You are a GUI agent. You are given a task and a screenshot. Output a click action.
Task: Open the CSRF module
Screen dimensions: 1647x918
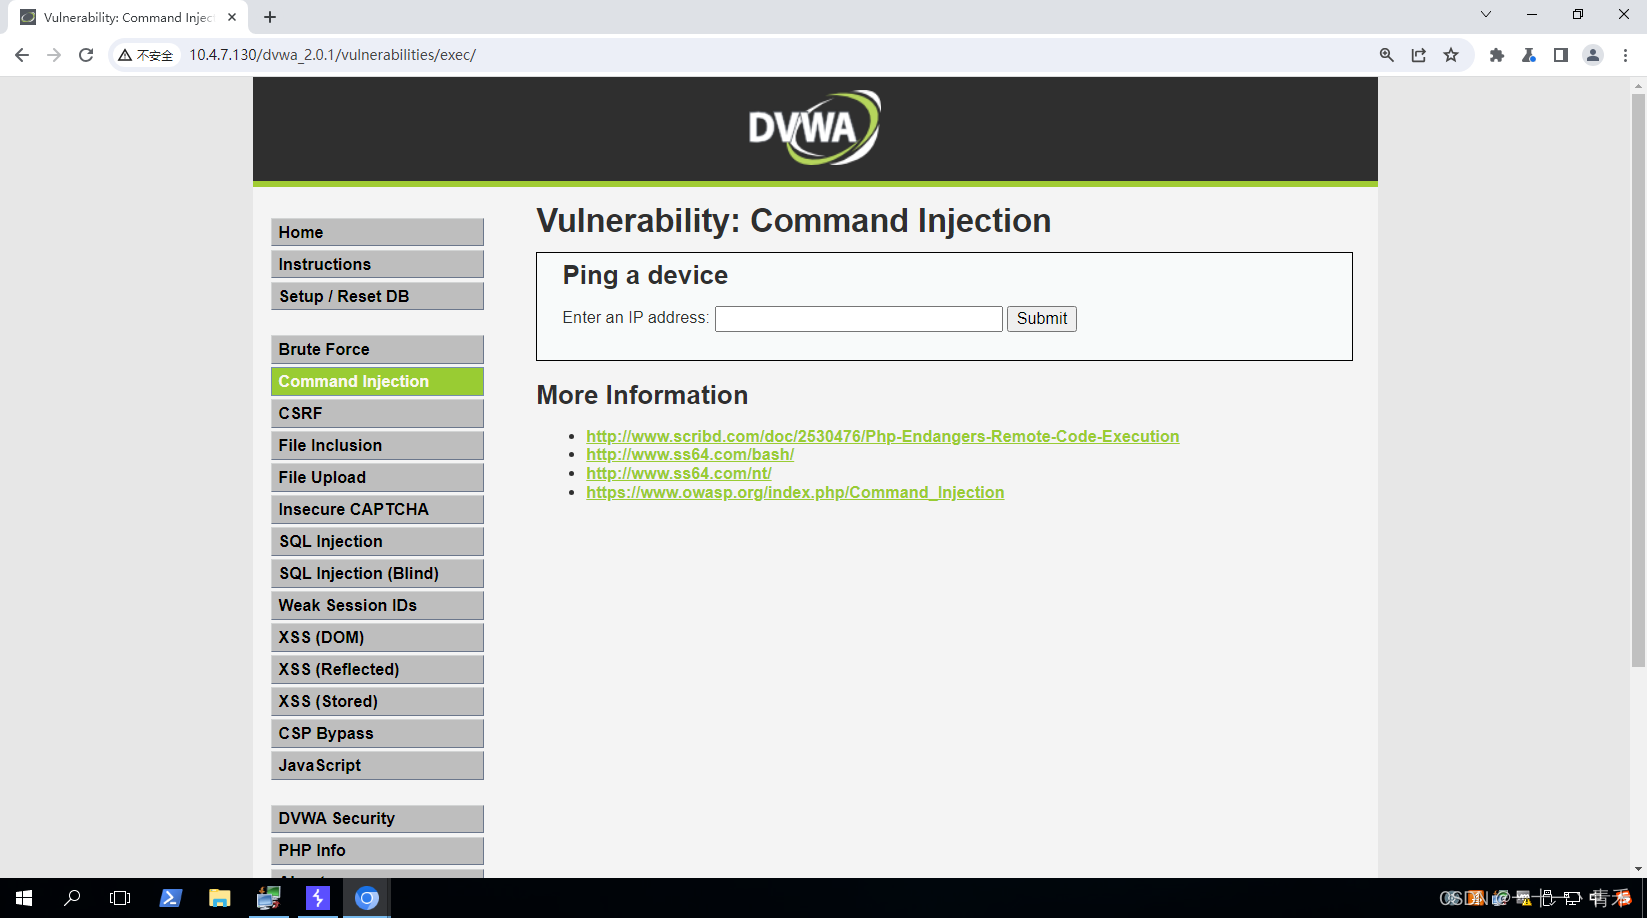coord(377,413)
